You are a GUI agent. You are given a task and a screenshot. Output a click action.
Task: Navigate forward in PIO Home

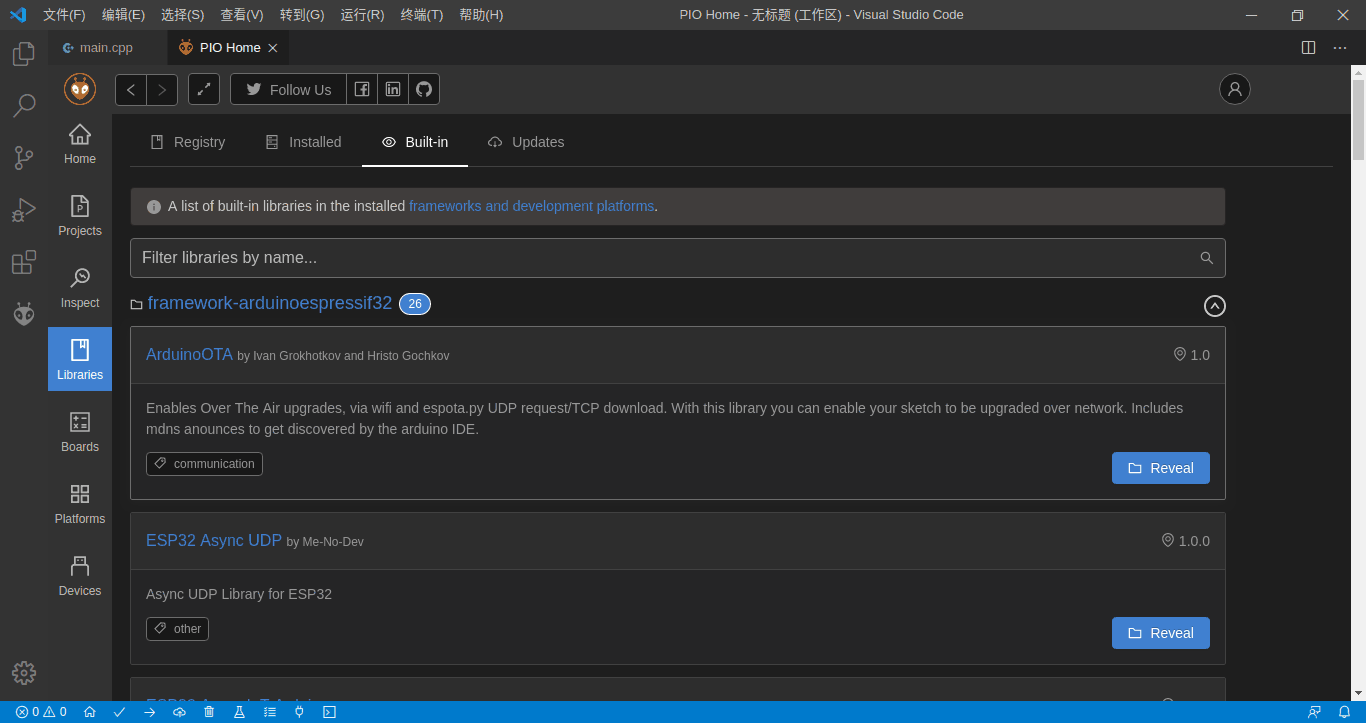pyautogui.click(x=162, y=89)
